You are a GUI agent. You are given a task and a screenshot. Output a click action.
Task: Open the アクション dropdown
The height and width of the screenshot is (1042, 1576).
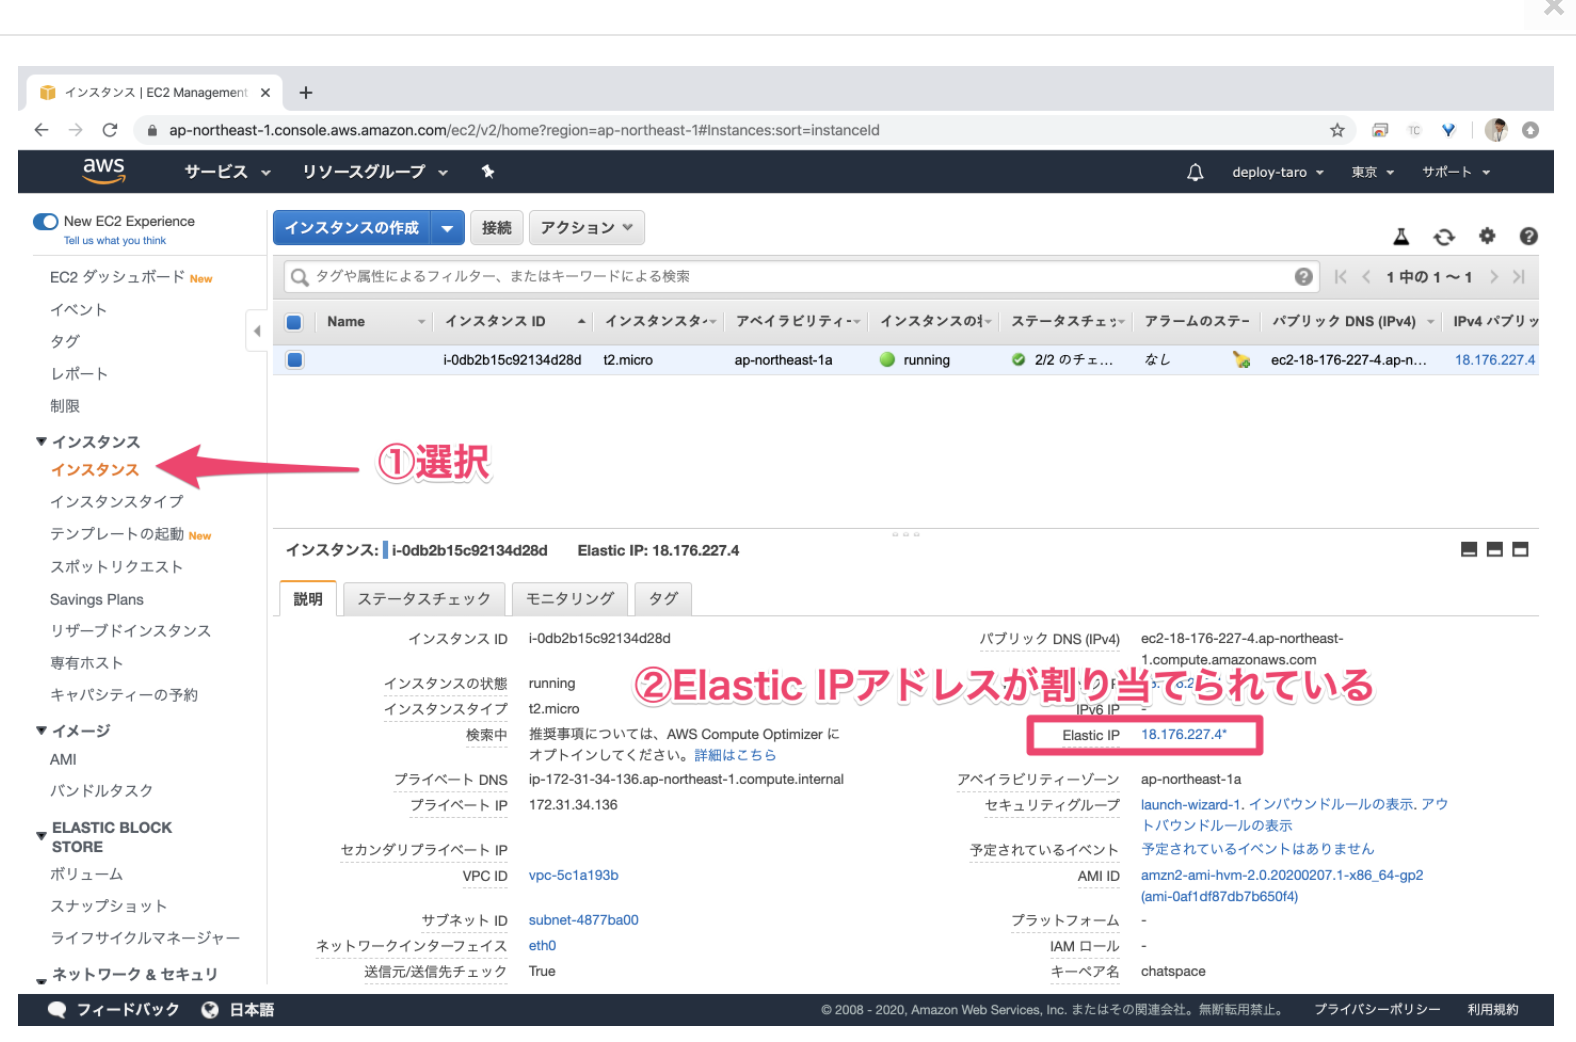pos(587,228)
